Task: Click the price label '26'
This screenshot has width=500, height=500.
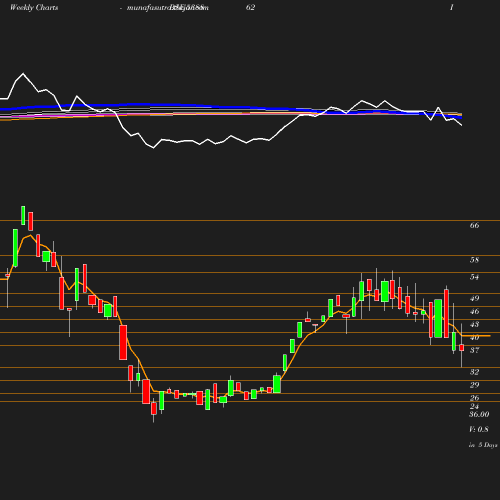Action: click(x=474, y=398)
